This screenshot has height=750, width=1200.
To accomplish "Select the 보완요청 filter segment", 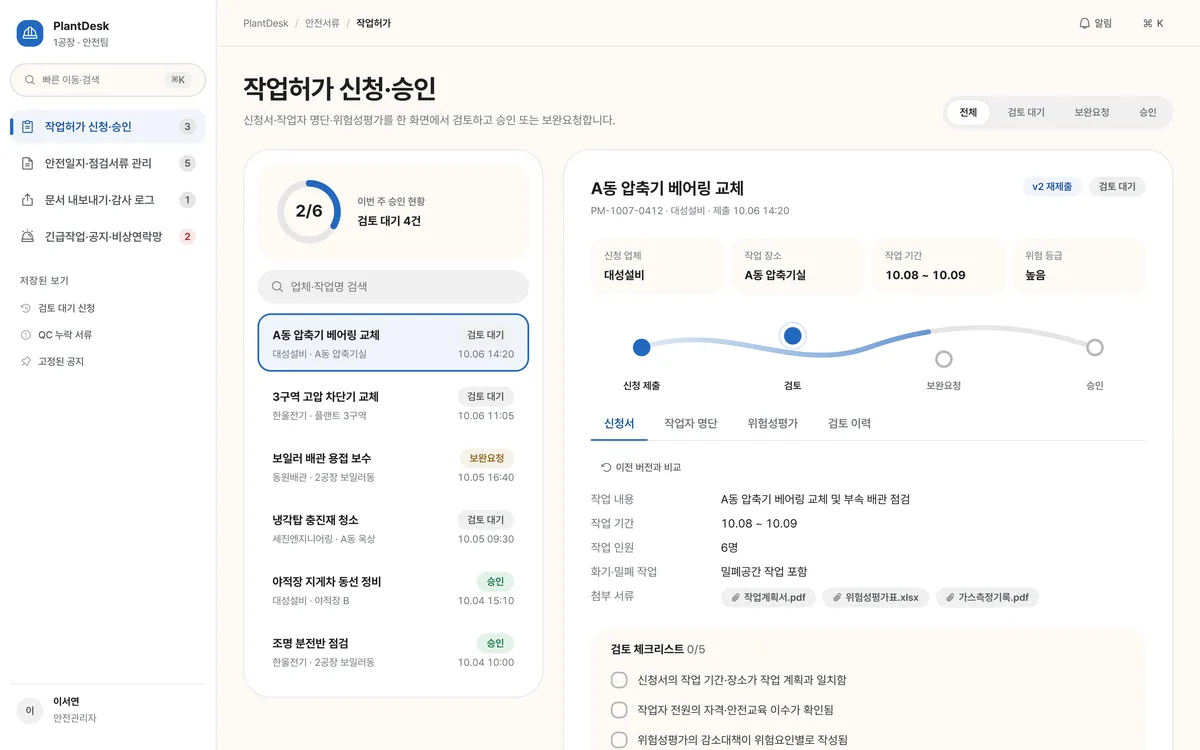I will 1092,113.
